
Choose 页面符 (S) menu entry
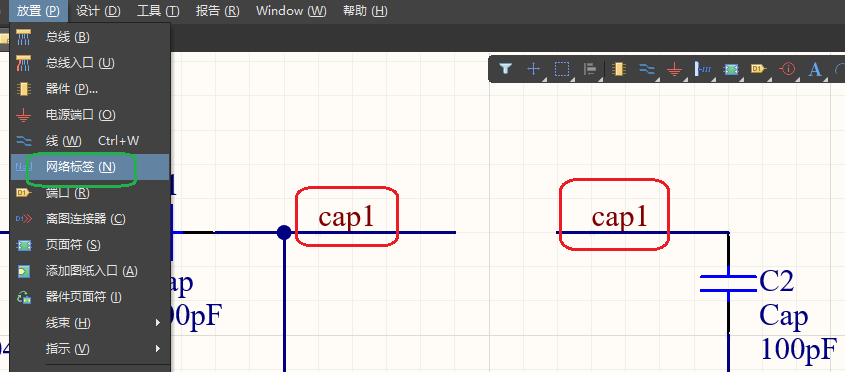coord(90,245)
